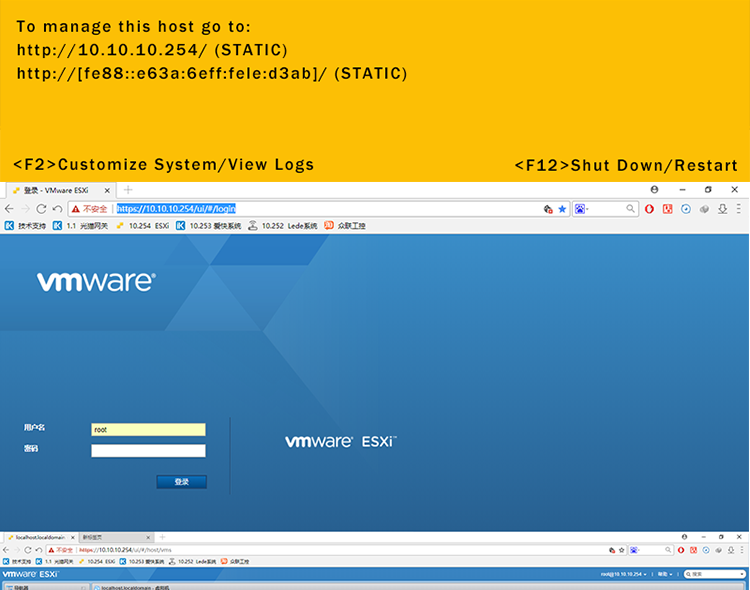Open 10.253 爱快系统 bookmark in lower browser

(142, 562)
